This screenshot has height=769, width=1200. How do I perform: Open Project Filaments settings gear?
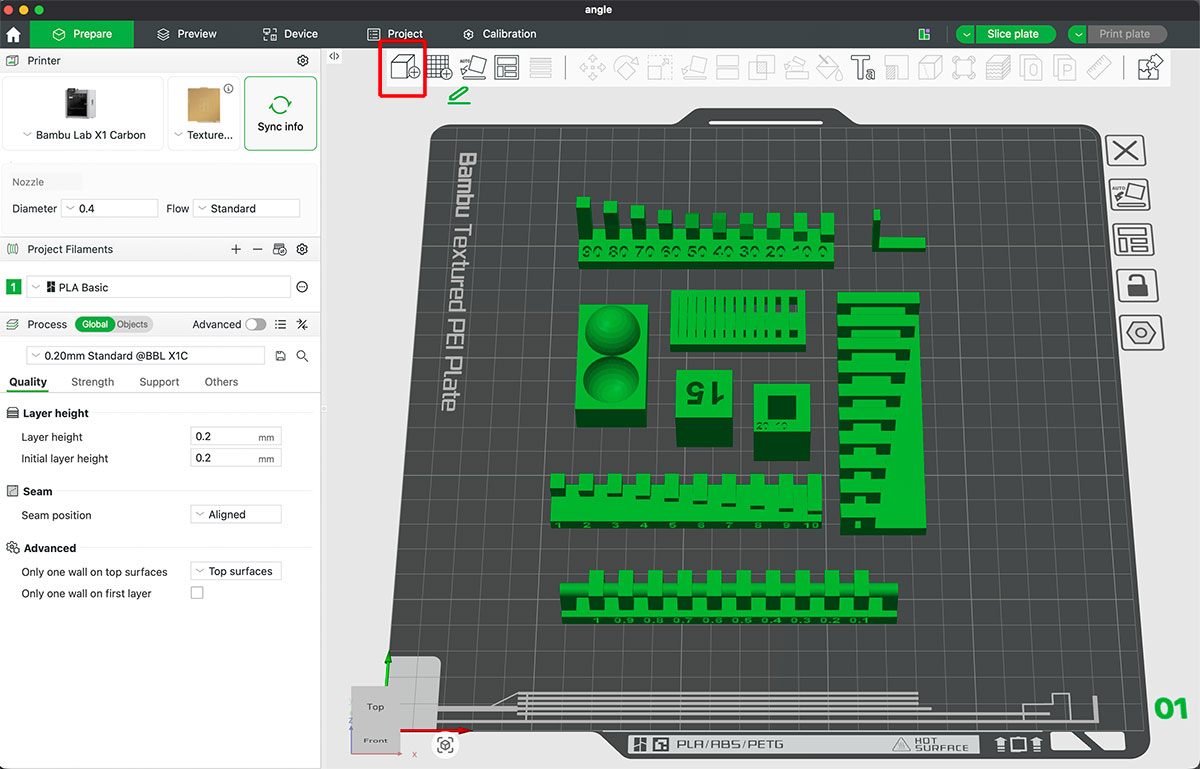tap(302, 249)
